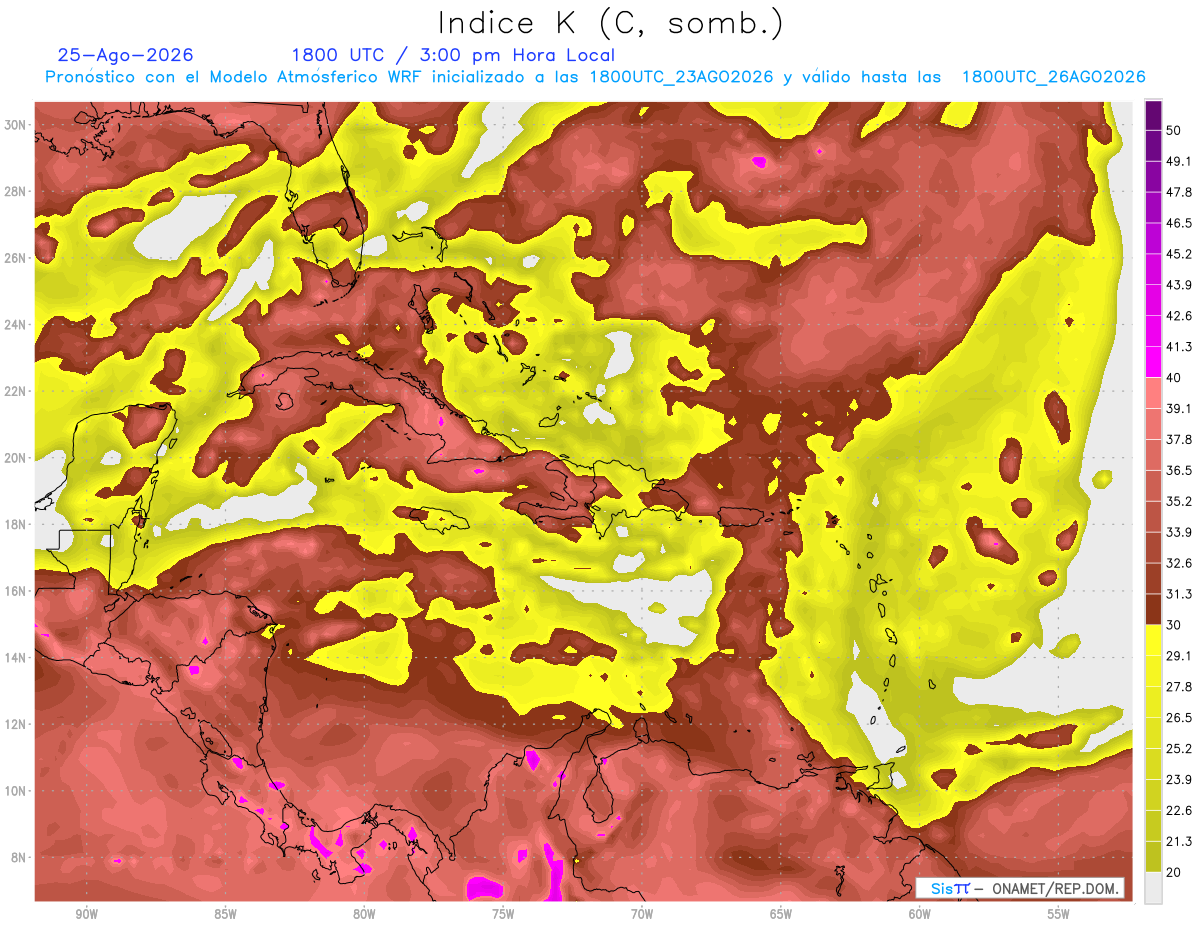Select the '20N' latitude label

click(15, 458)
